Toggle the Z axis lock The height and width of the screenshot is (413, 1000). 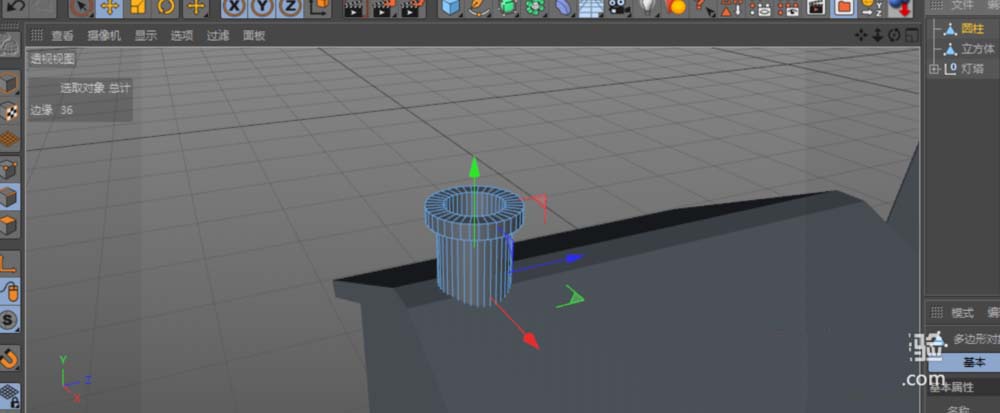(x=290, y=7)
